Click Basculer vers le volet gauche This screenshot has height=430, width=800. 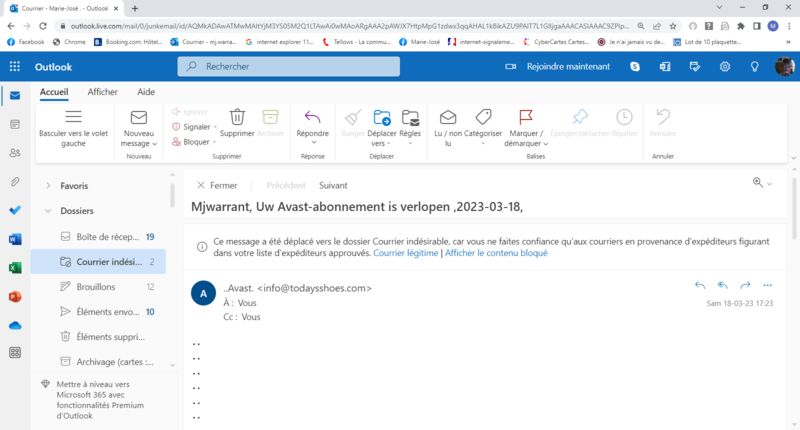pos(73,128)
